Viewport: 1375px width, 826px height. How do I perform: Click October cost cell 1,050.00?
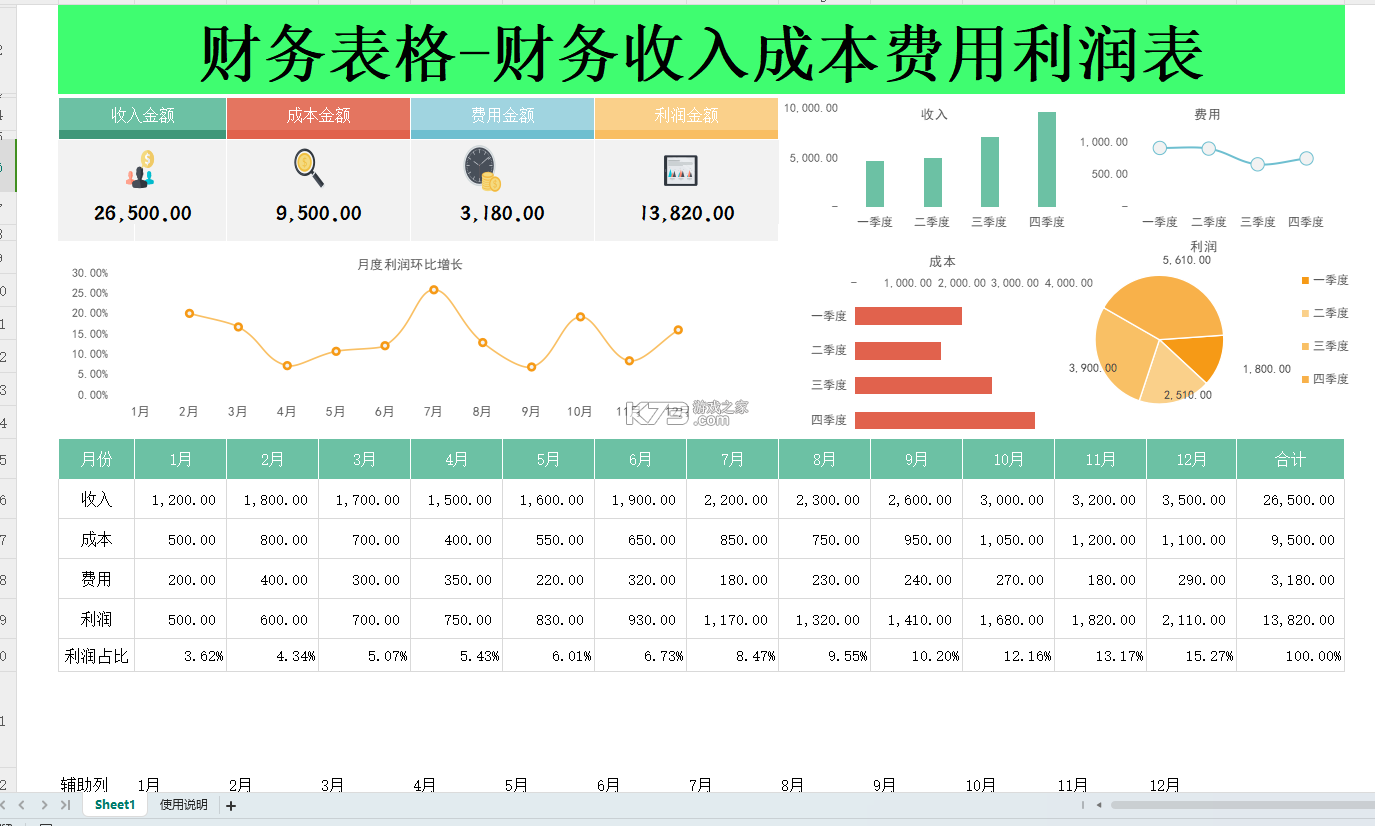(1009, 539)
